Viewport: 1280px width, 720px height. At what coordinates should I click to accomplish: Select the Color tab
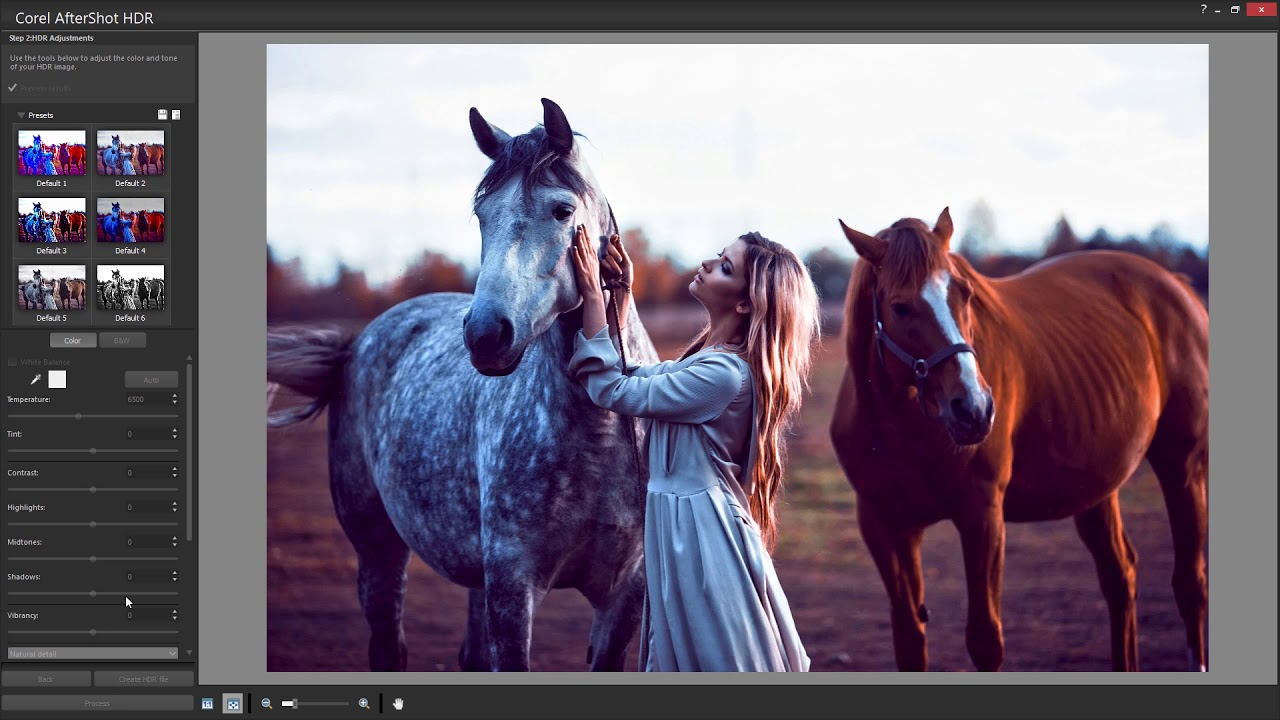(72, 340)
